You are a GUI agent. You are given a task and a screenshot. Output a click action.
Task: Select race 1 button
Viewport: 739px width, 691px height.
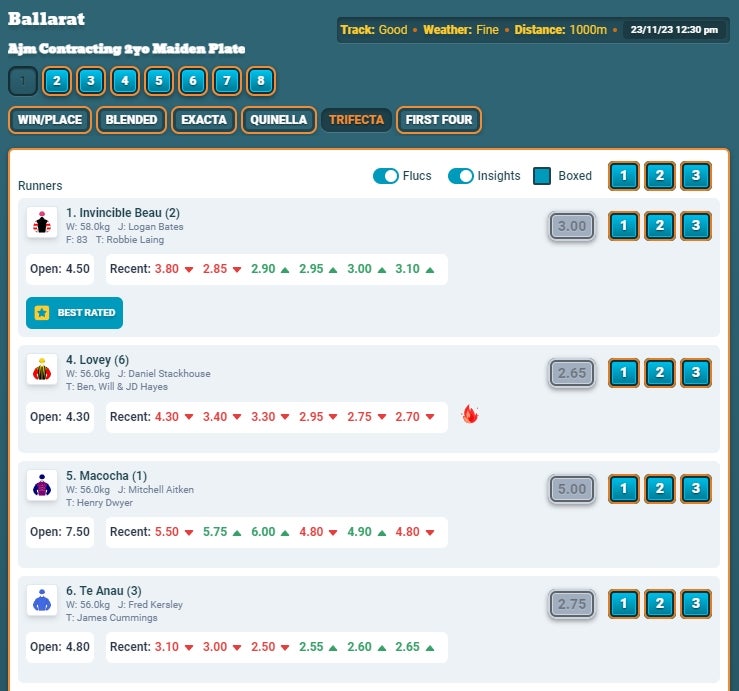(23, 81)
